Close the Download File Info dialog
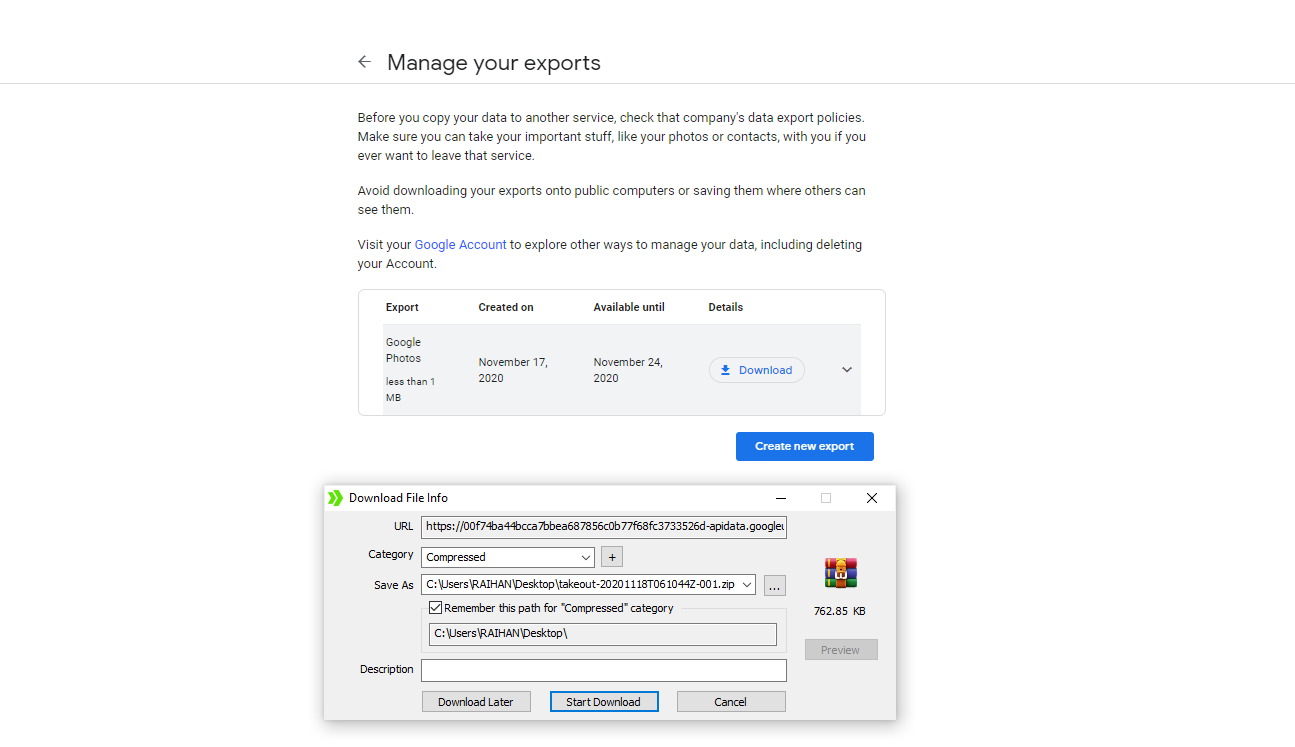The width and height of the screenshot is (1295, 747). 872,498
